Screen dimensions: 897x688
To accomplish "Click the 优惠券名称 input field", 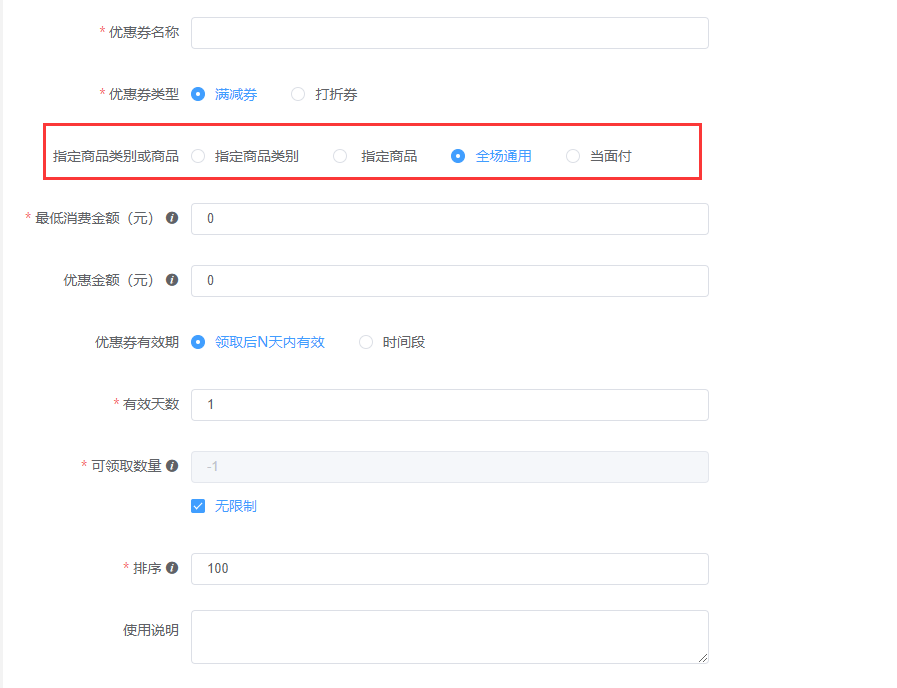I will coord(450,33).
